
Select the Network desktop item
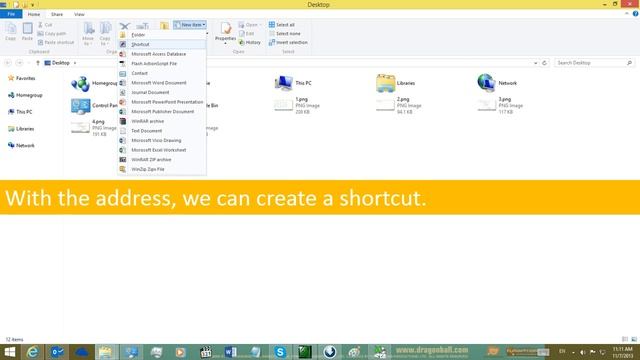click(x=497, y=83)
